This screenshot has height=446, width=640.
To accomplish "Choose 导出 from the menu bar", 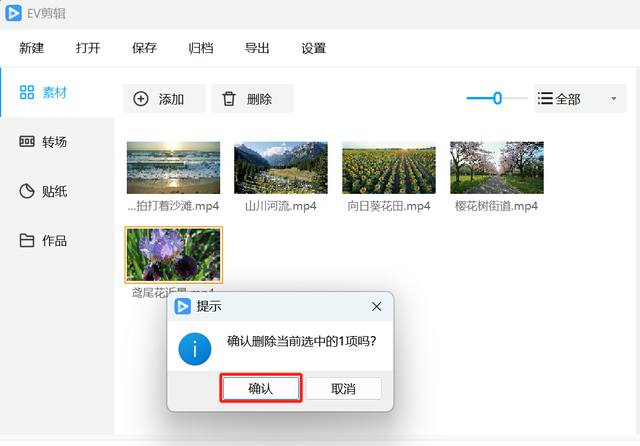I will (x=257, y=48).
